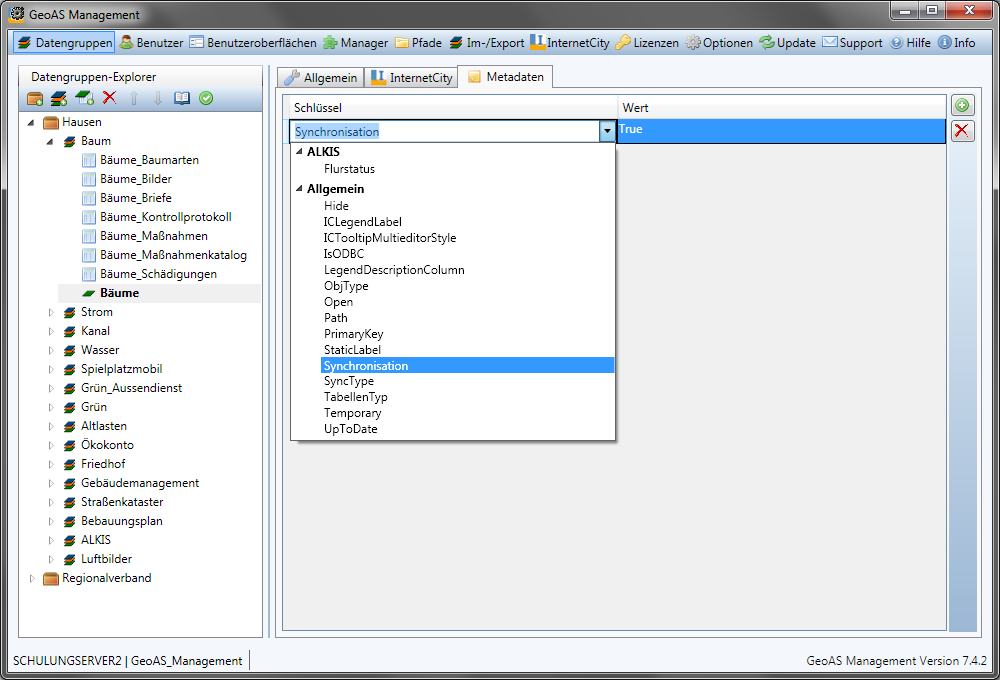The width and height of the screenshot is (1000, 680).
Task: Click the open book icon in explorer toolbar
Action: [182, 98]
